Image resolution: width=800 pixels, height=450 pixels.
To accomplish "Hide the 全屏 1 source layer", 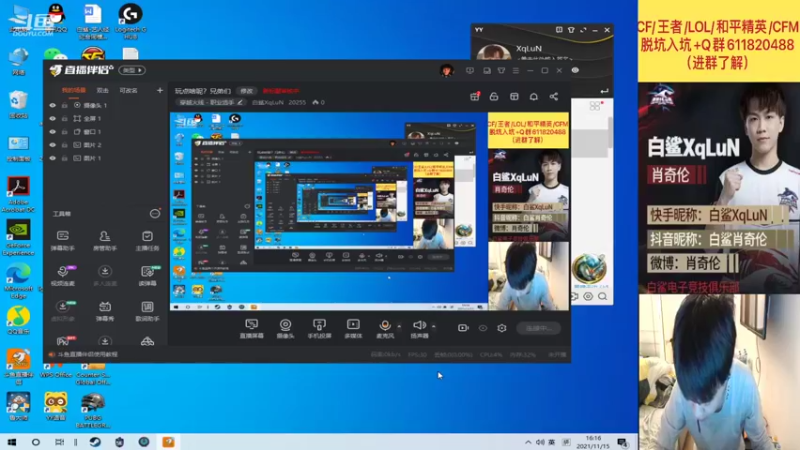I will 53,118.
